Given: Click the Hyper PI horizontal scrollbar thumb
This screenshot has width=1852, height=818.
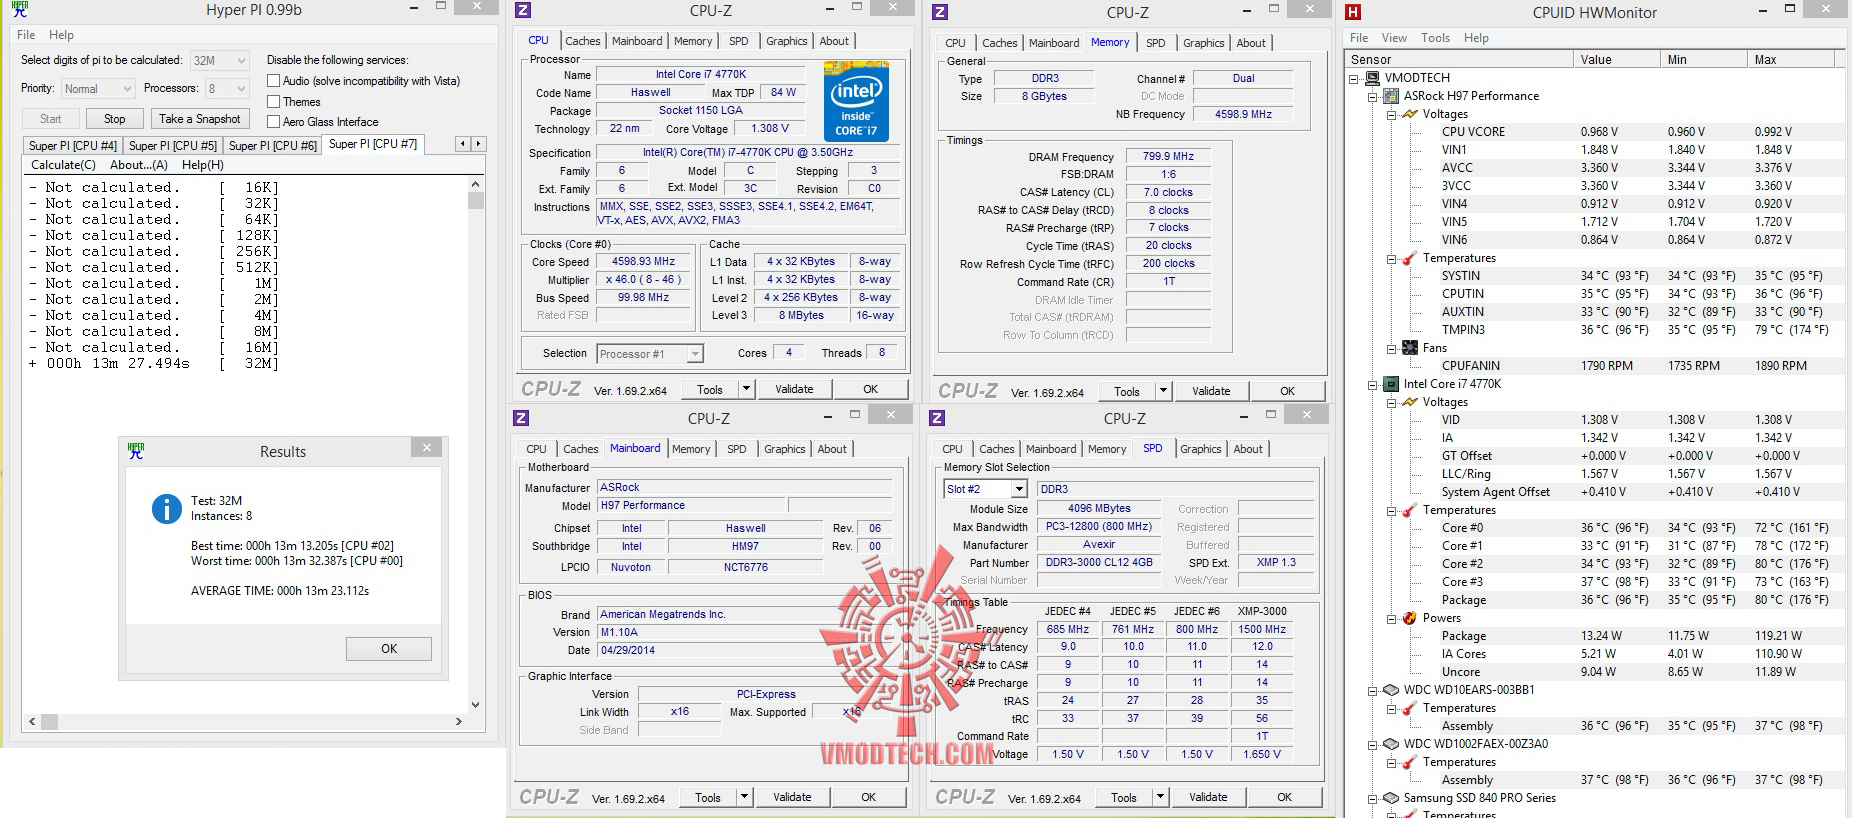Looking at the screenshot, I should click(49, 721).
